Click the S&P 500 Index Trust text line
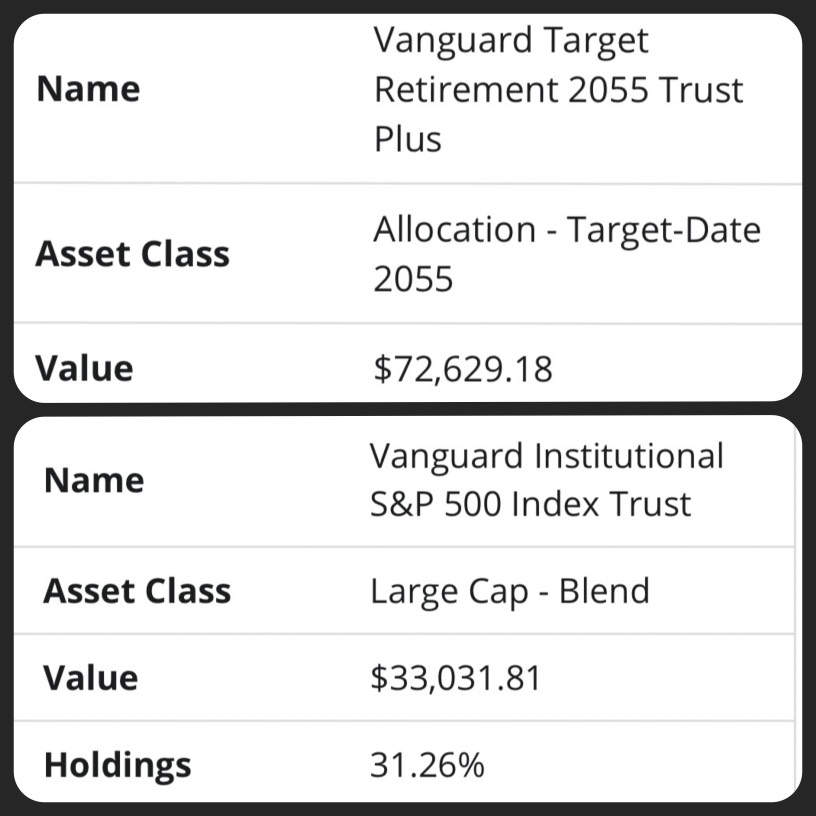Screen dimensions: 816x816 pyautogui.click(x=531, y=504)
